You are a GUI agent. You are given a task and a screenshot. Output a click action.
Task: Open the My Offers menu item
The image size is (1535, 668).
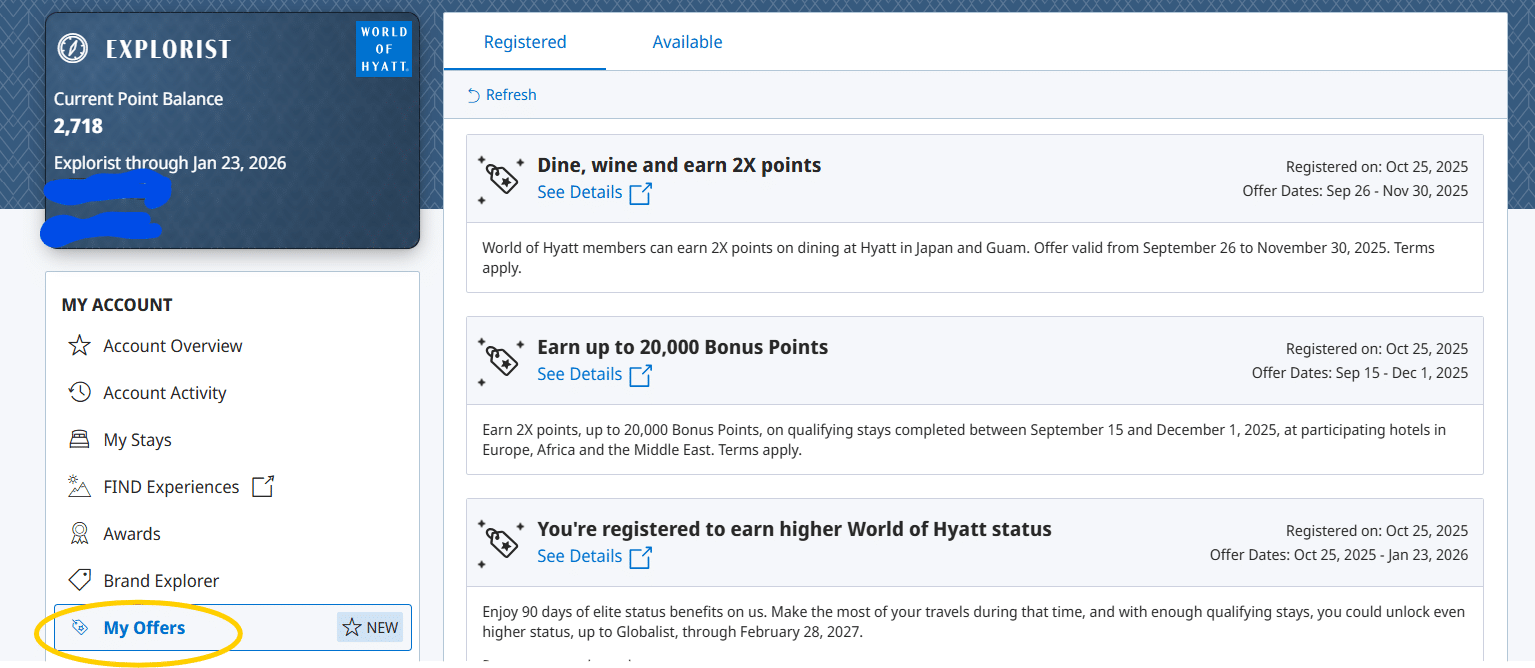coord(144,628)
